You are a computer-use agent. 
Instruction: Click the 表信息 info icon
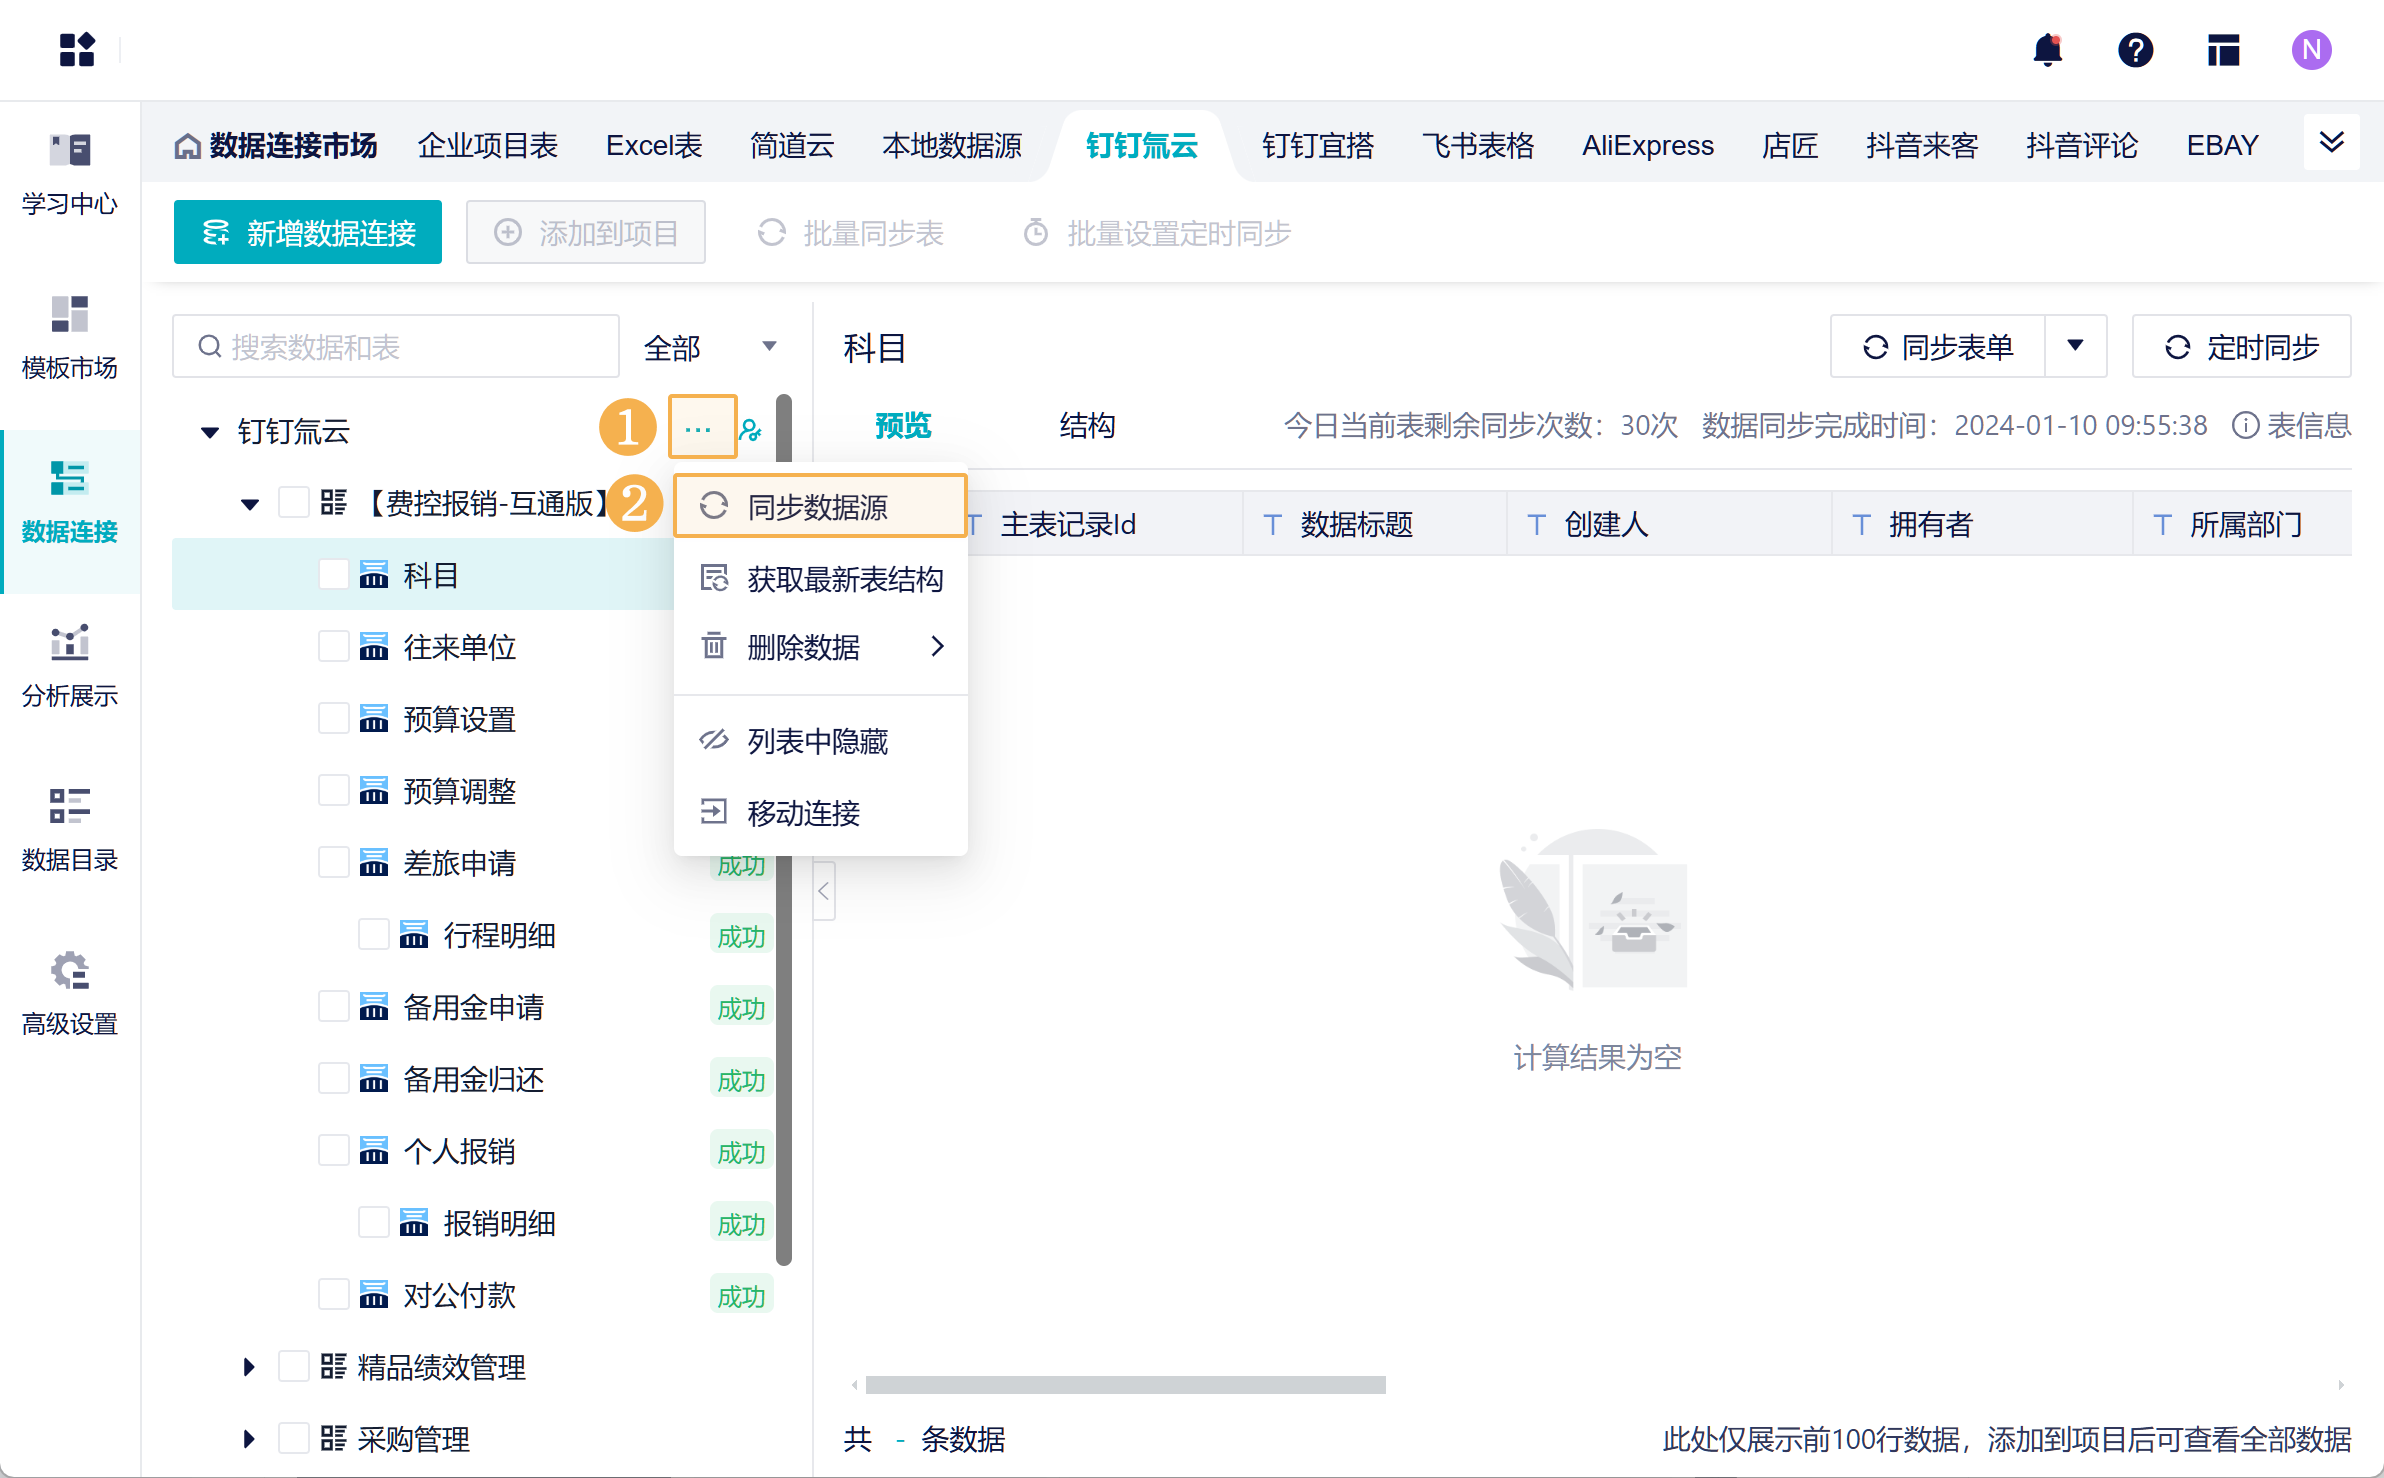pyautogui.click(x=2245, y=426)
